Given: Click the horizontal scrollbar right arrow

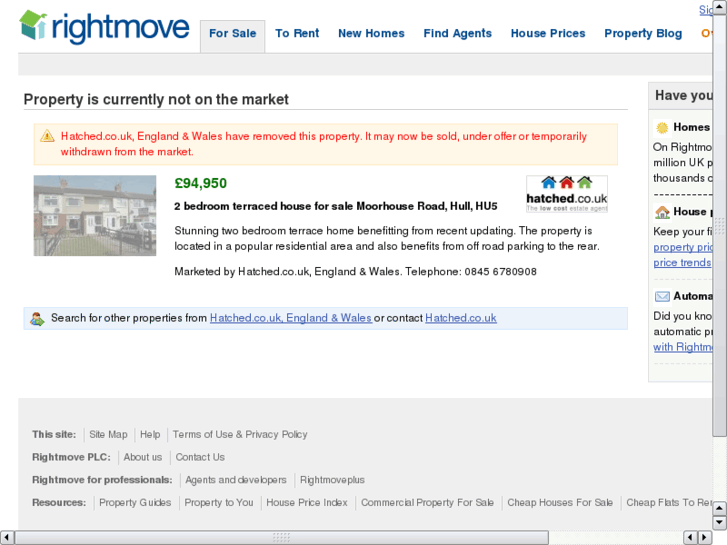Looking at the screenshot, I should pyautogui.click(x=705, y=538).
